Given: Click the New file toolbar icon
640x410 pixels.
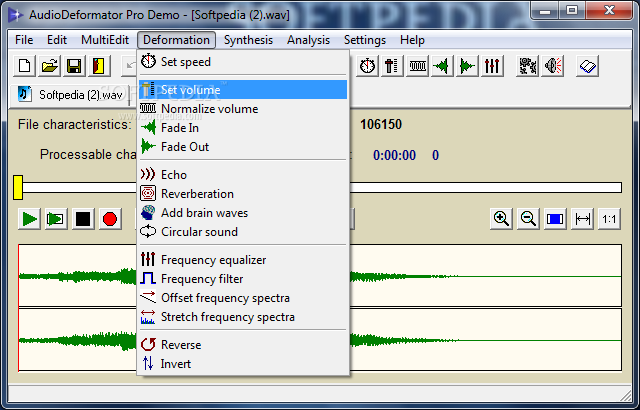Looking at the screenshot, I should pyautogui.click(x=24, y=66).
